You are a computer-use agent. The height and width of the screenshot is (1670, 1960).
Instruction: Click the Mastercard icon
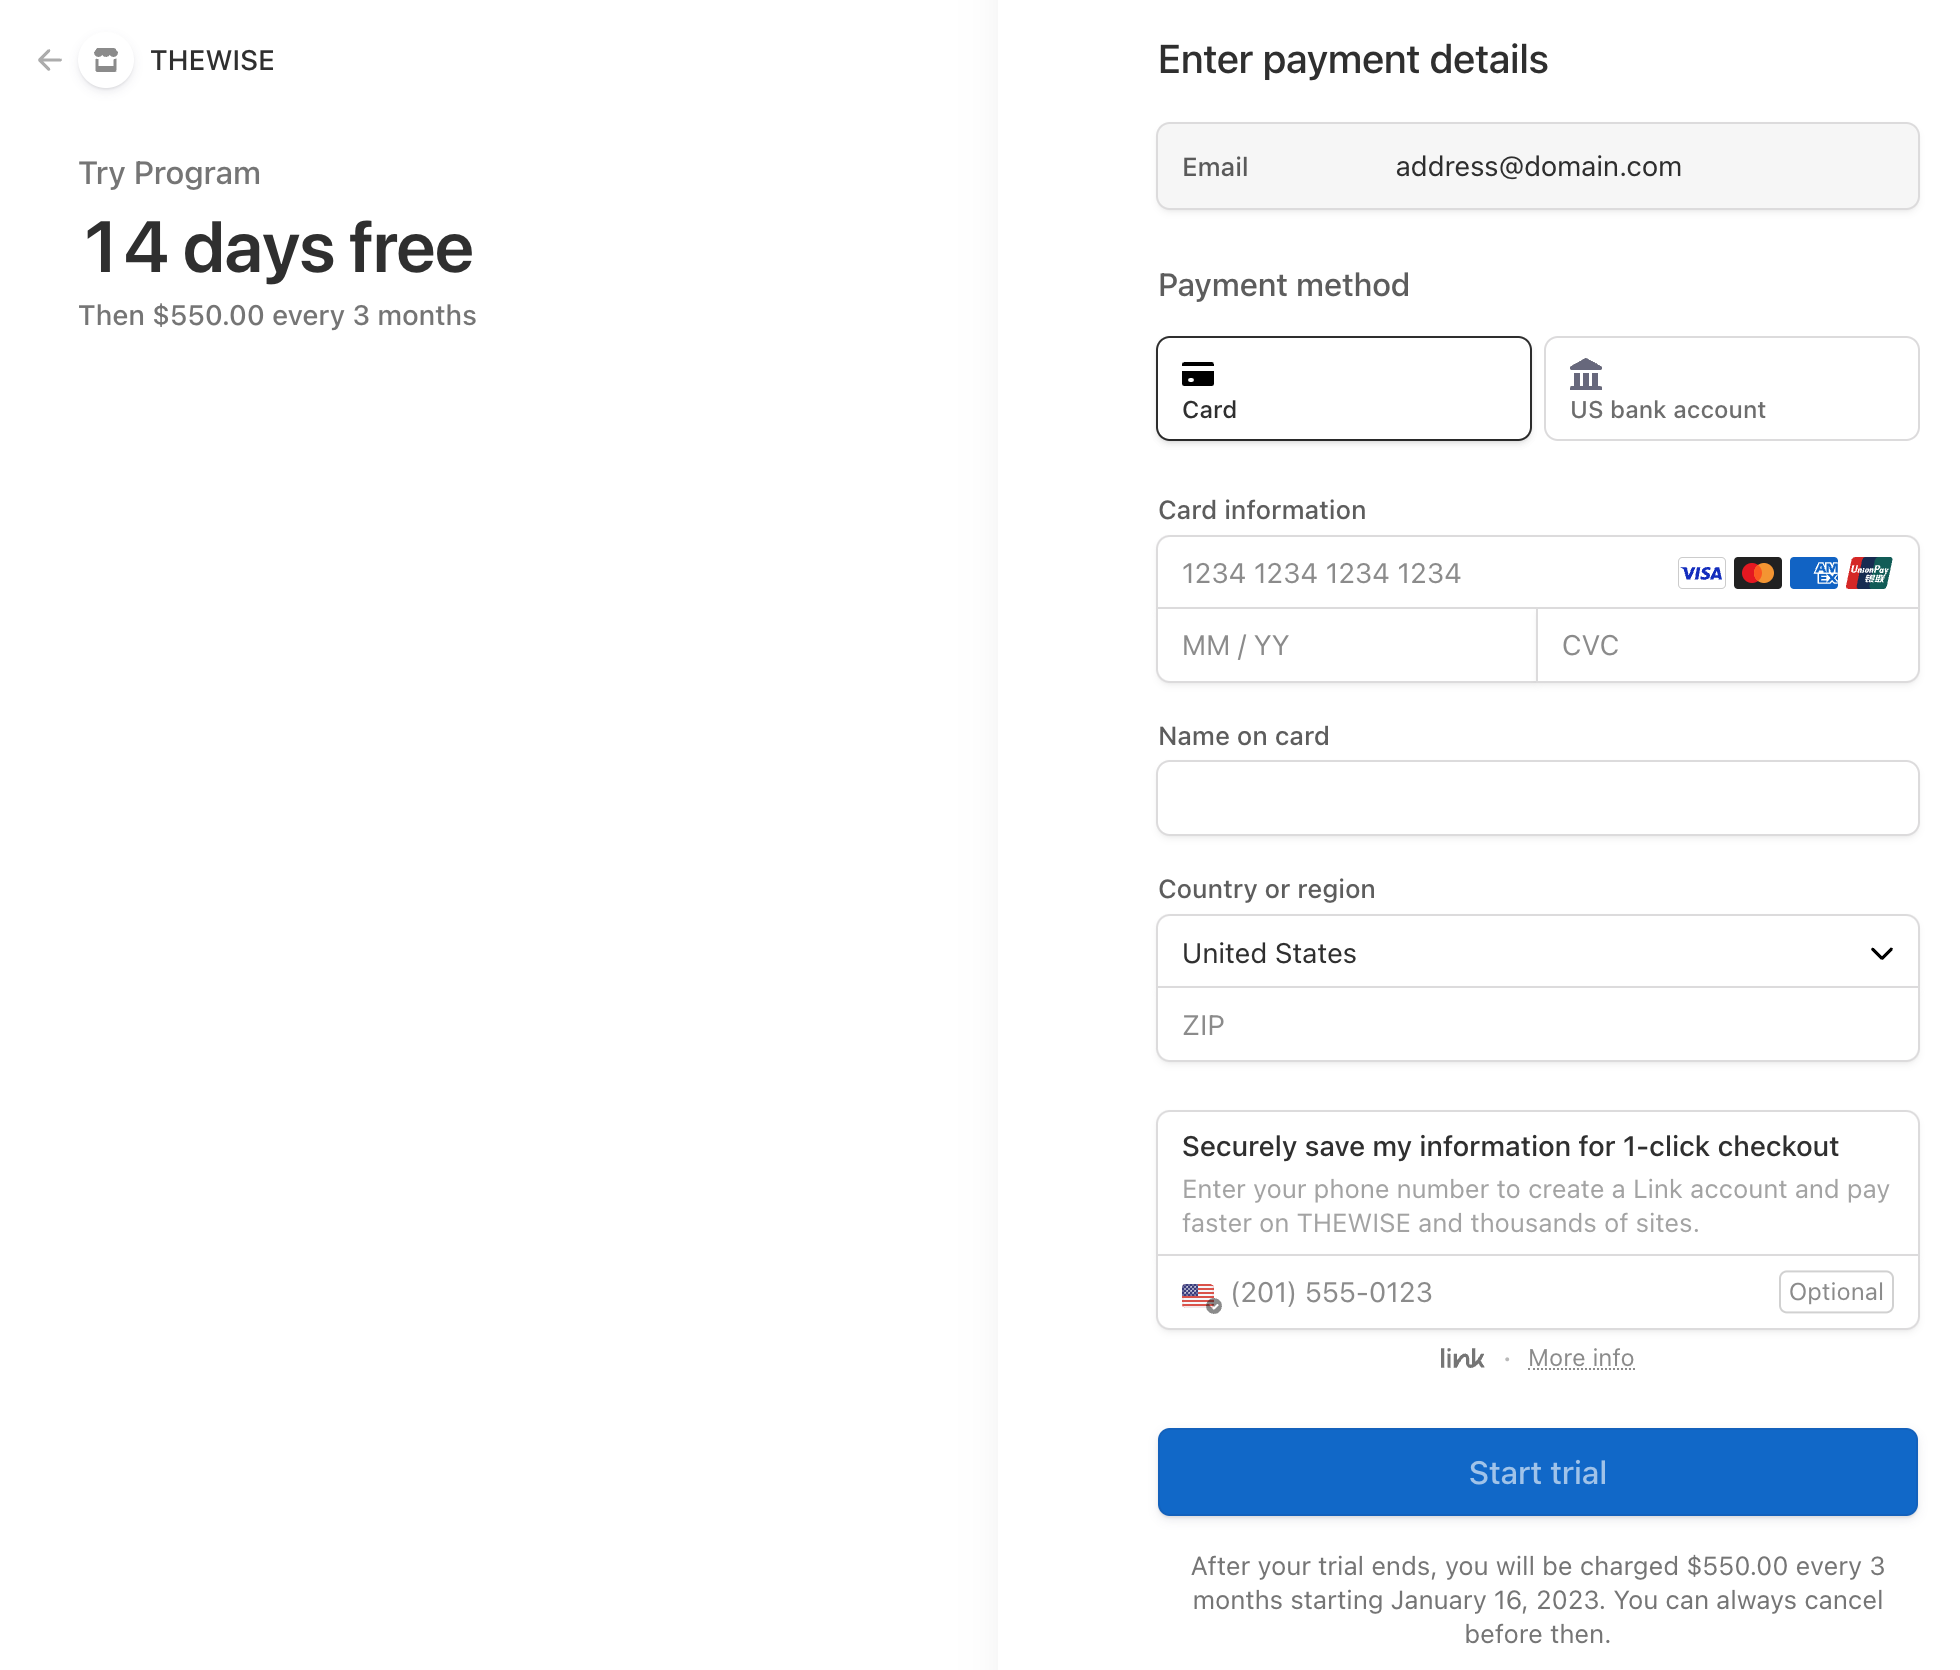(x=1757, y=572)
